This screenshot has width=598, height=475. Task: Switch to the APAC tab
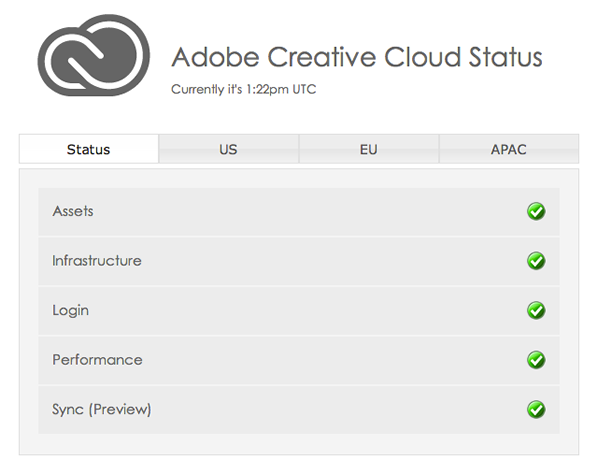click(509, 149)
